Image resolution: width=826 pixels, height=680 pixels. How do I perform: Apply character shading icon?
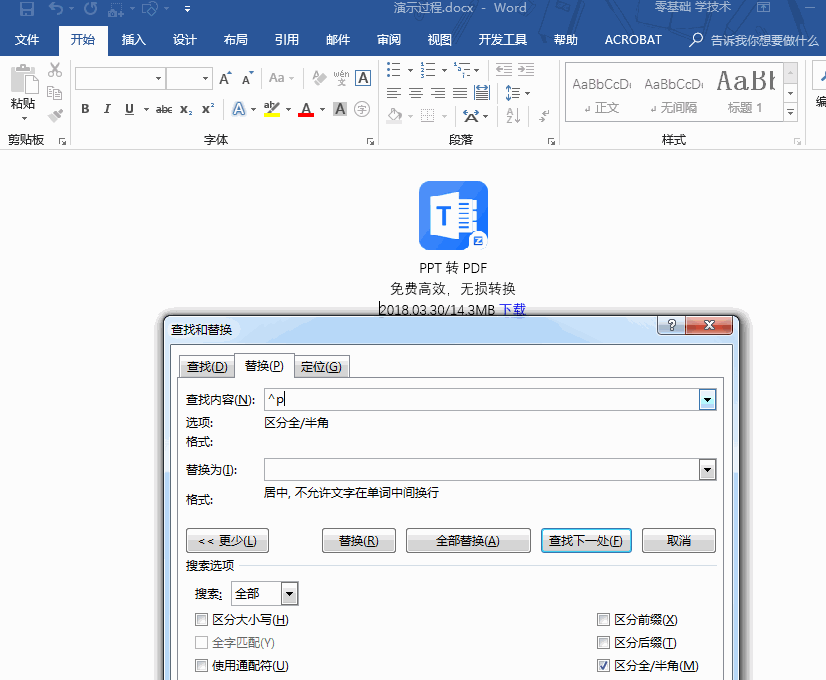pos(340,109)
